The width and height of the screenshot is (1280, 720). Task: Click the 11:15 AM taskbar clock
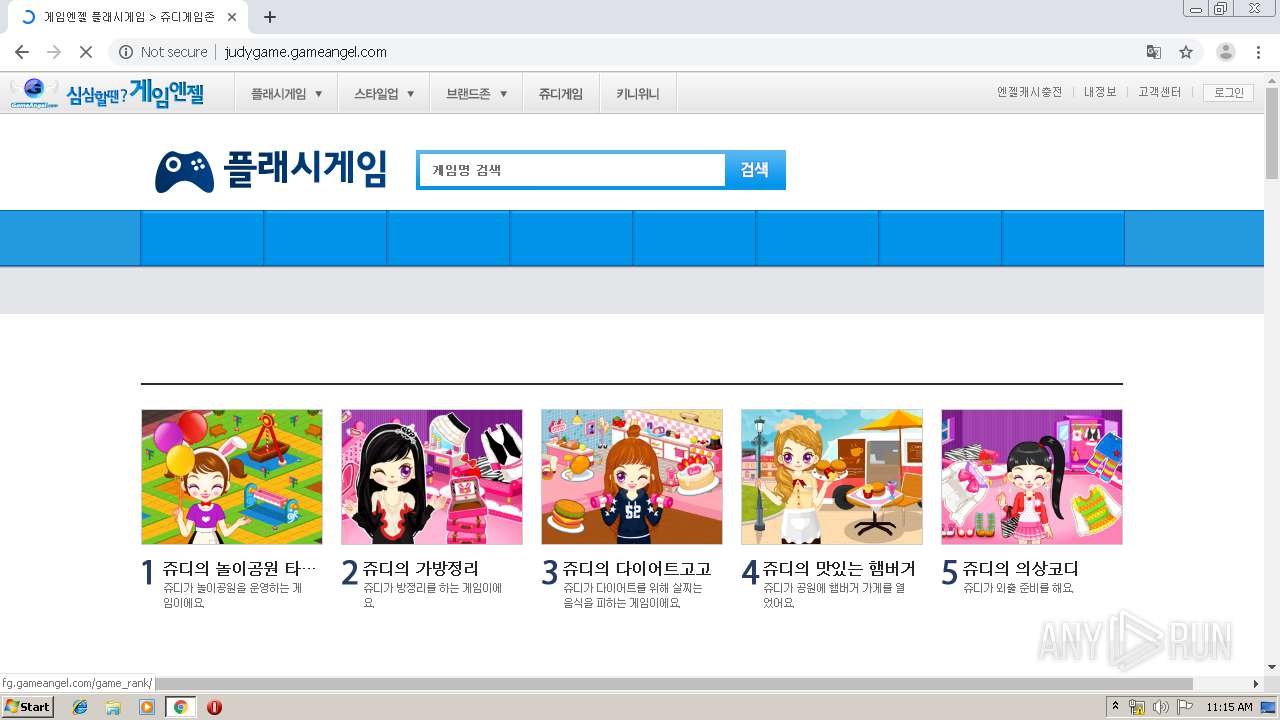point(1229,707)
